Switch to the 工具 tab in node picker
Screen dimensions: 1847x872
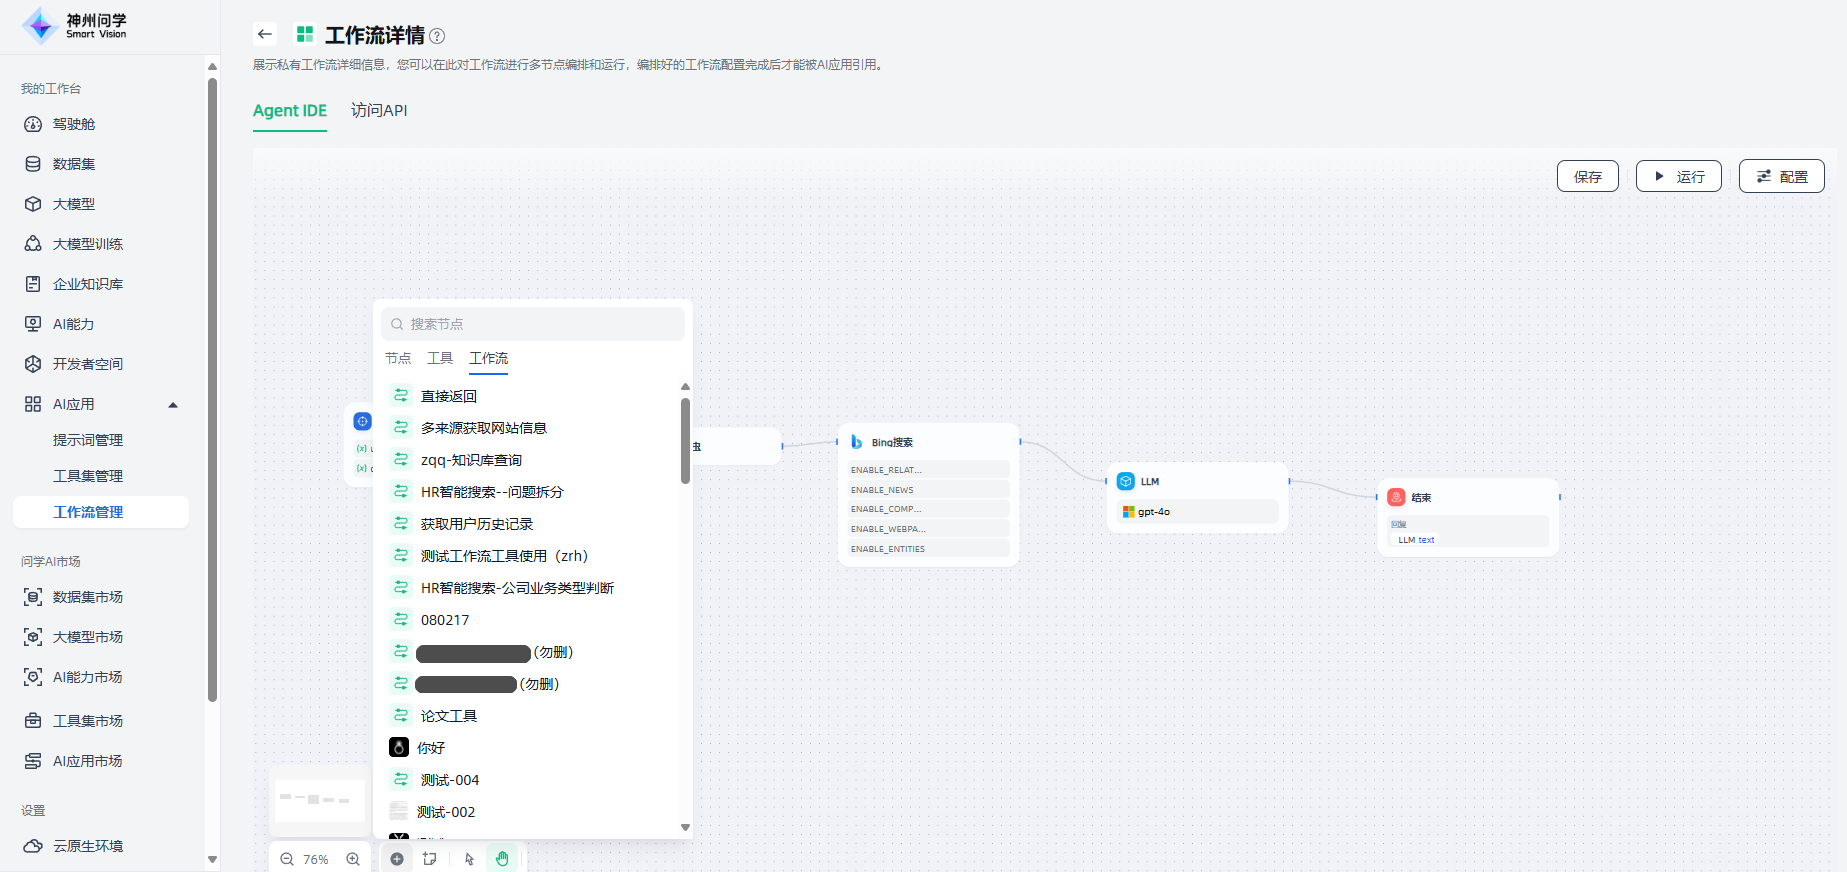pyautogui.click(x=440, y=358)
